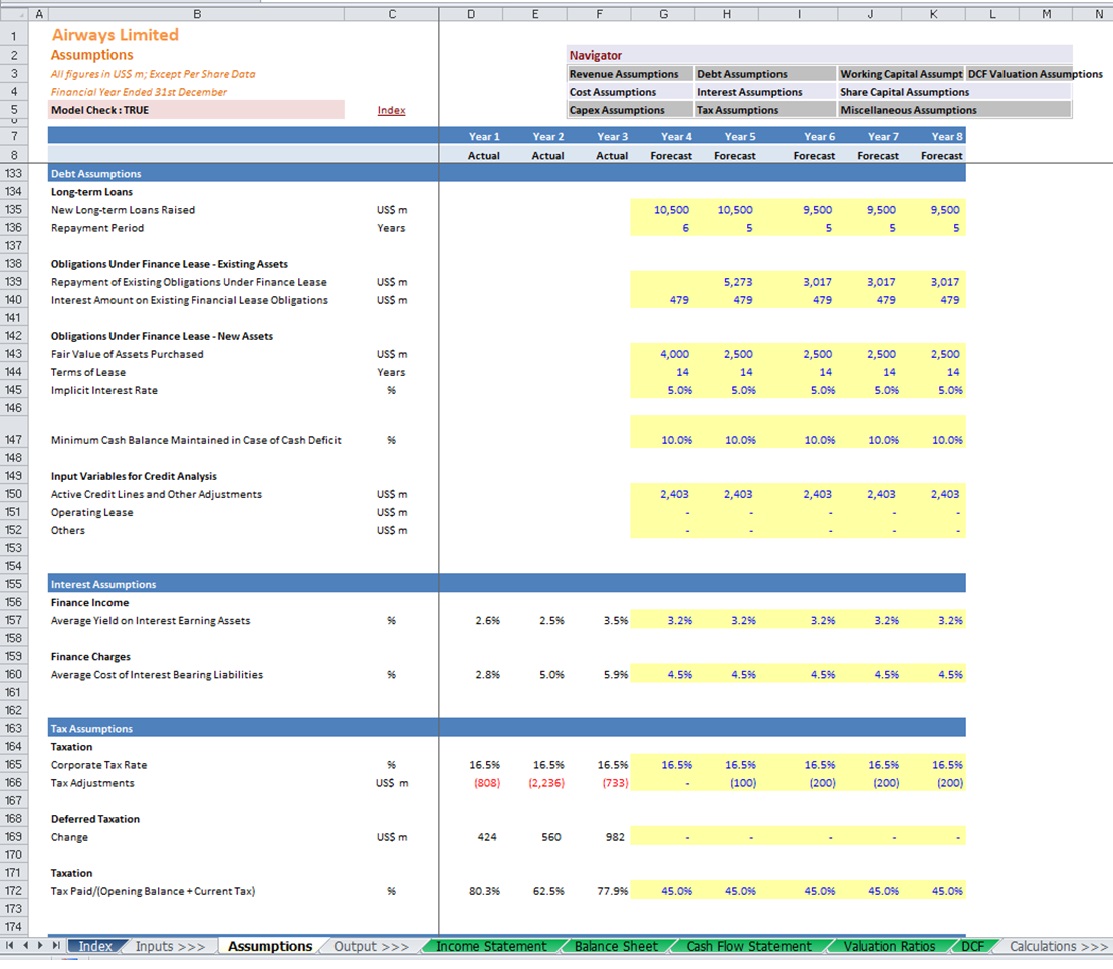Select Year 4 fair value 4,000 cell
This screenshot has height=969, width=1113.
(x=663, y=354)
